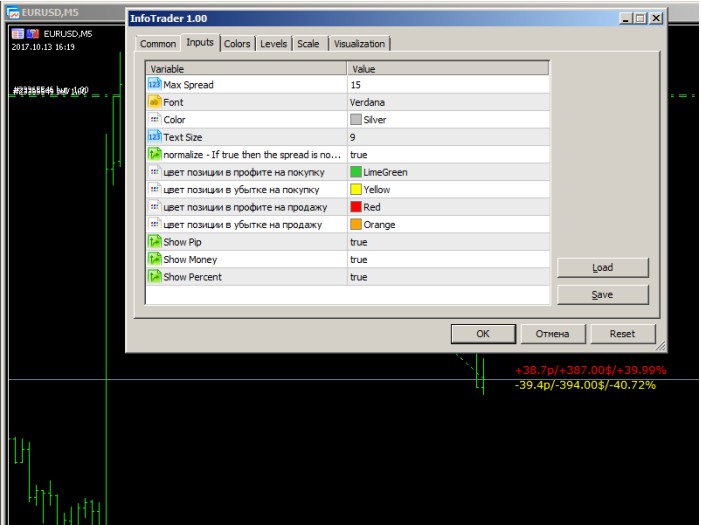This screenshot has height=525, width=701.
Task: Change the Show Money value true
Action: click(448, 259)
